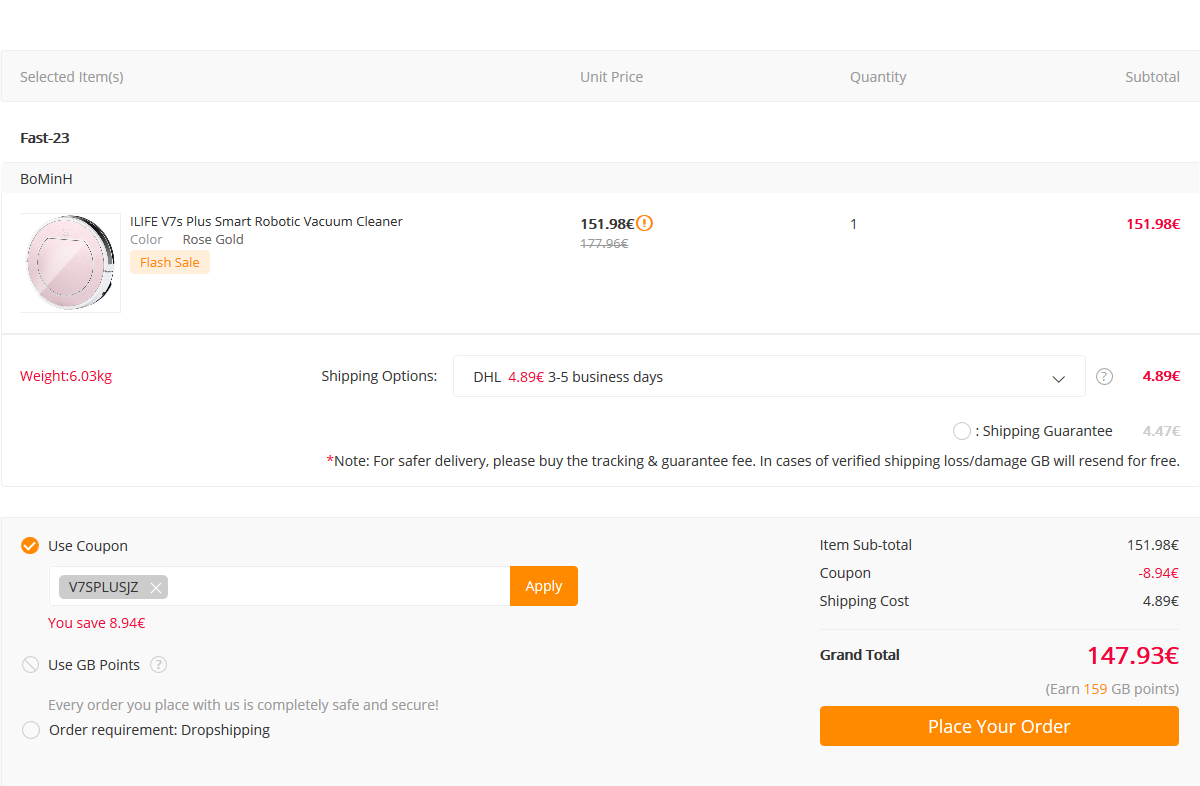Open the ILIFE V7s Plus product link

coord(266,222)
